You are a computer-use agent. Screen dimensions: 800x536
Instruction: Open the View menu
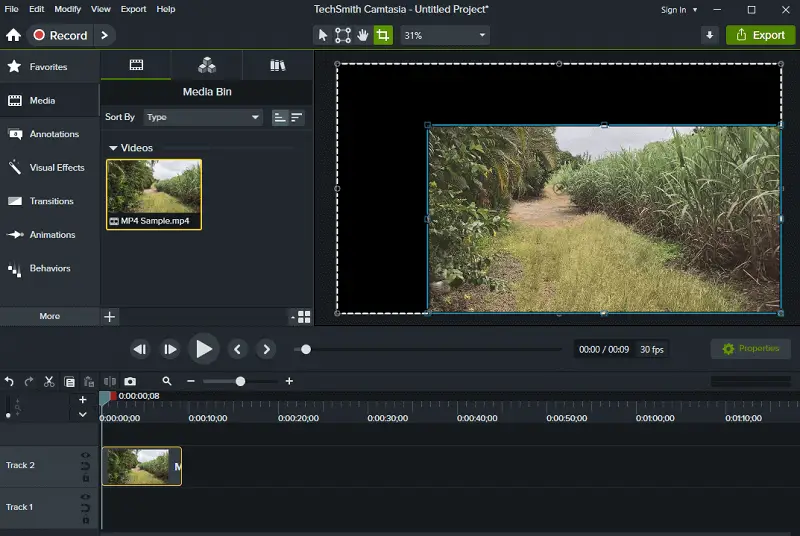101,9
